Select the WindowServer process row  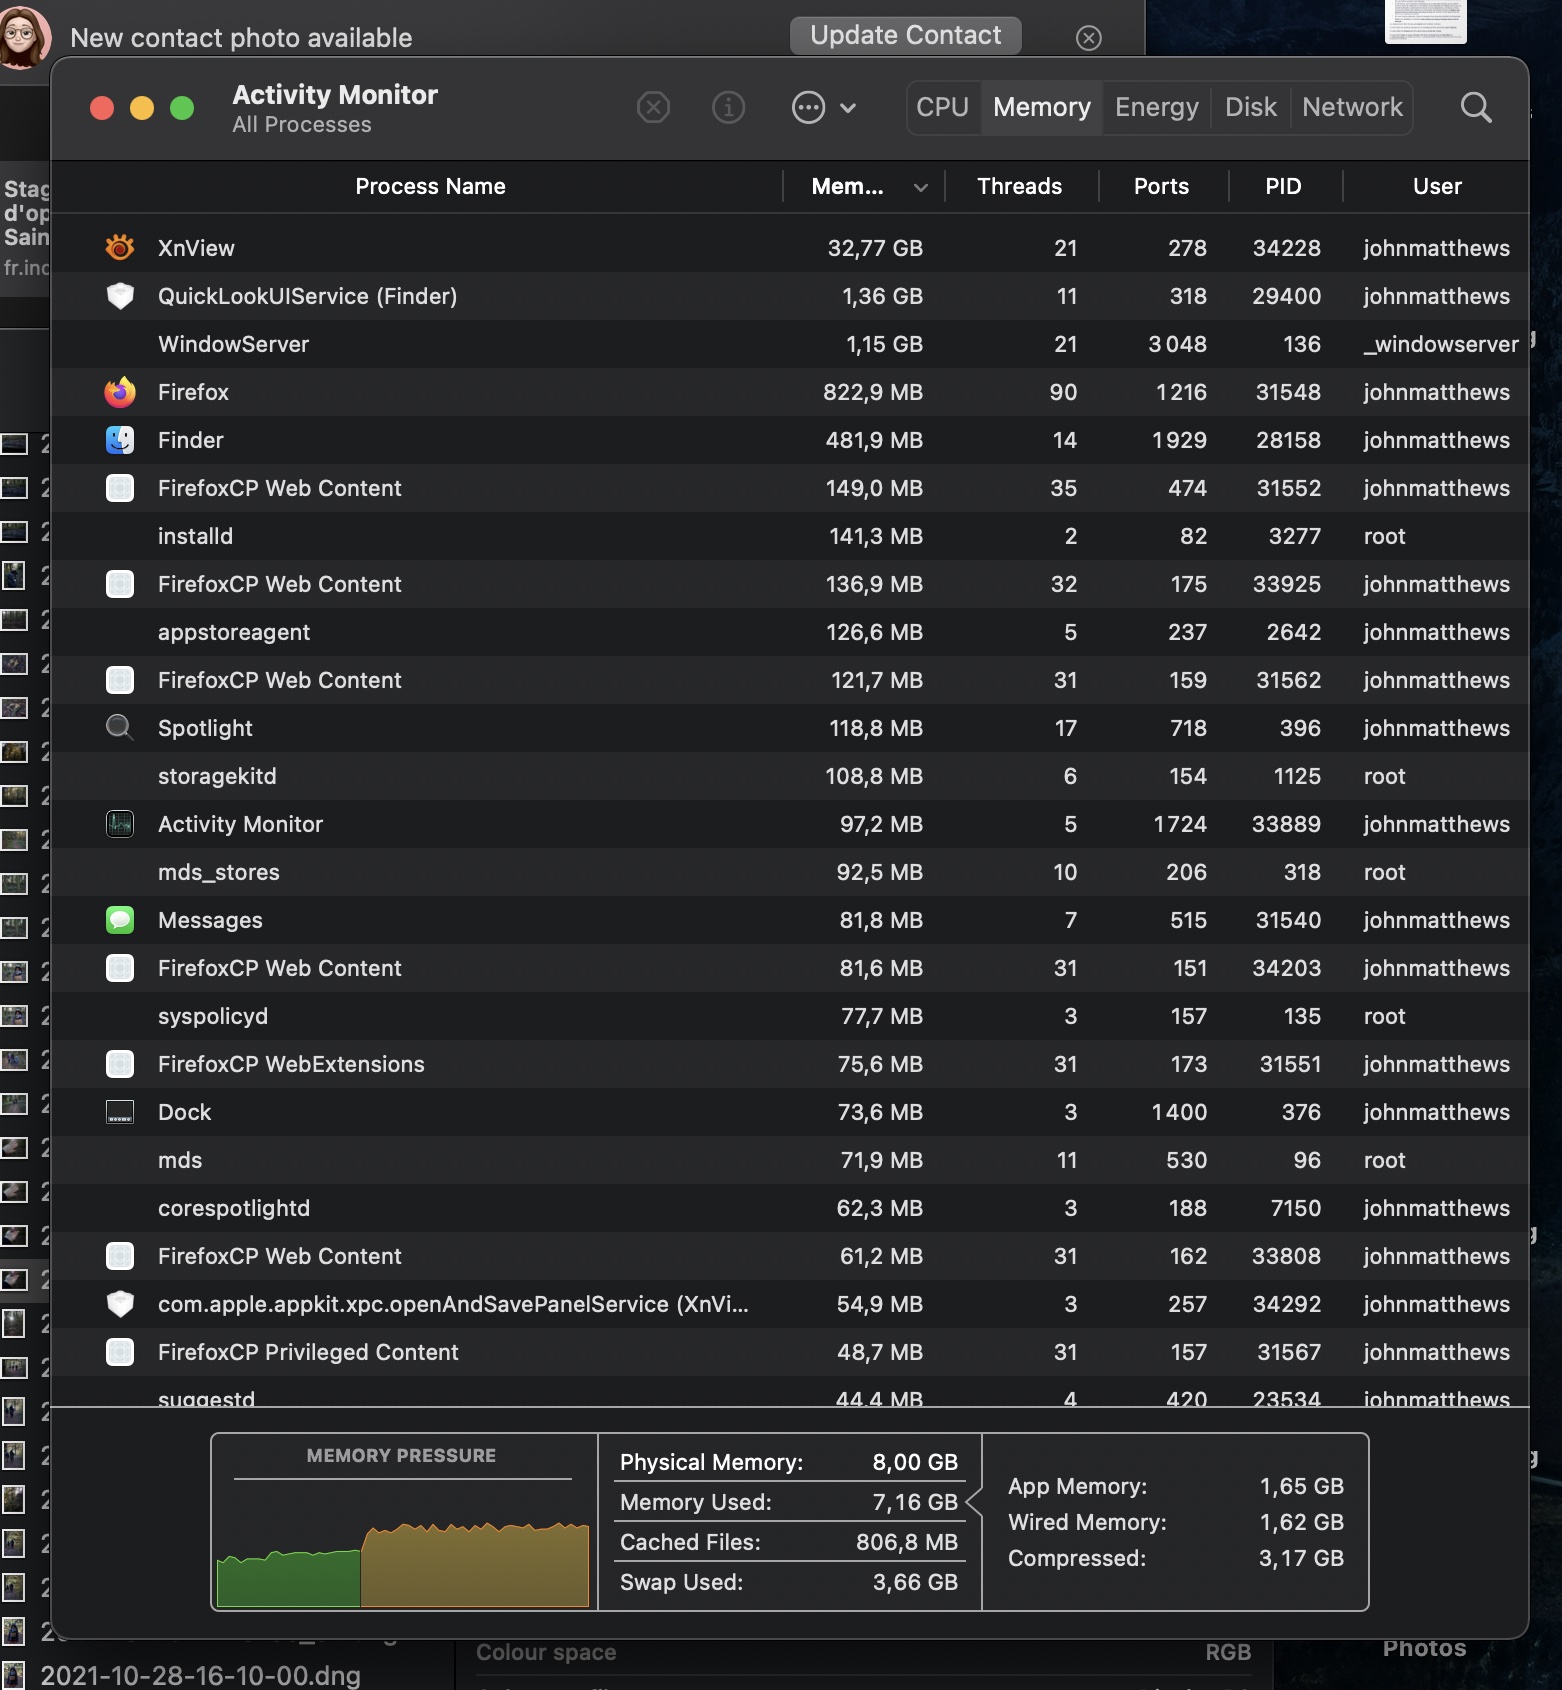tap(233, 344)
